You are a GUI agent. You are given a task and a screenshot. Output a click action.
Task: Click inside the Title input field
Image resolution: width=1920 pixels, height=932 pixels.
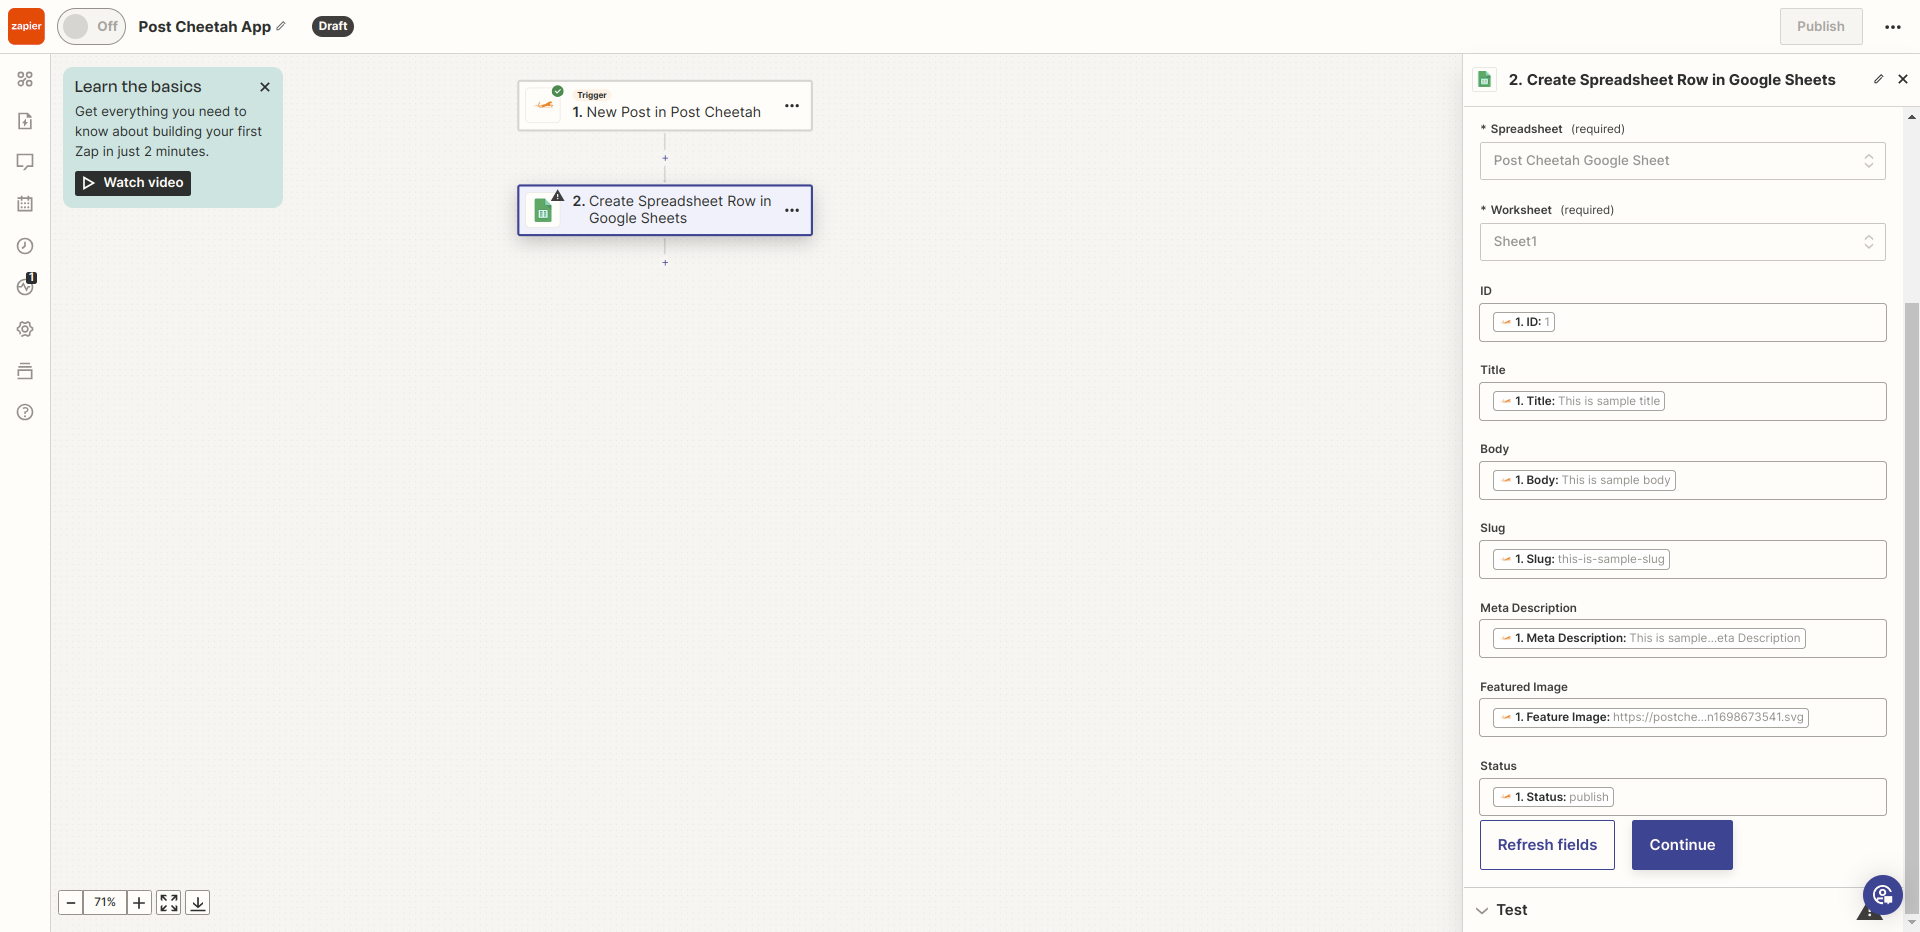(1682, 401)
